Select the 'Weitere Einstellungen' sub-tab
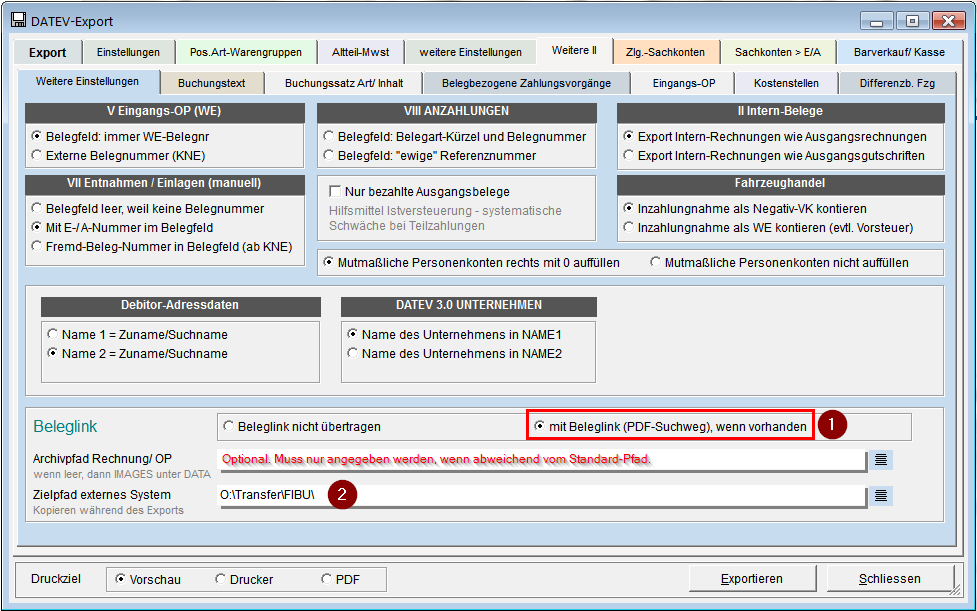Viewport: 977px width, 611px height. tap(87, 82)
